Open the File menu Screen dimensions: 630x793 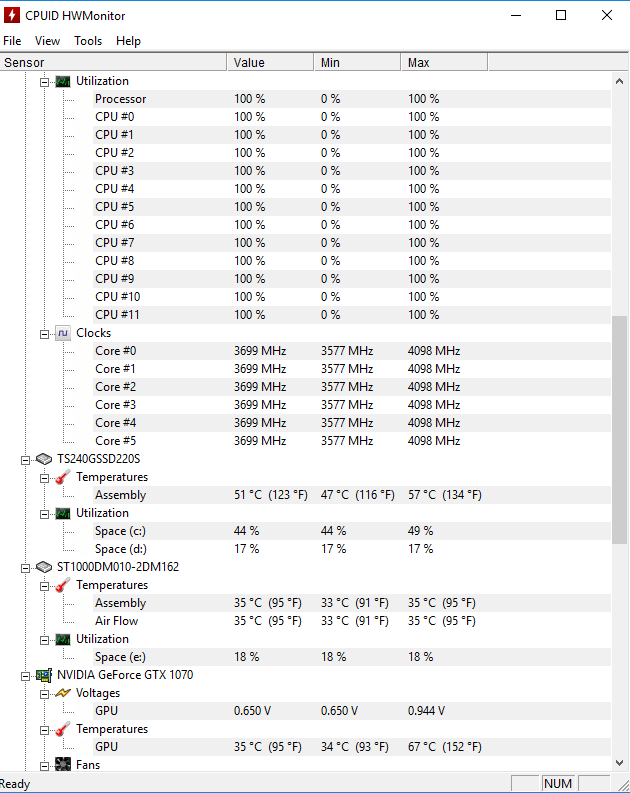(12, 41)
